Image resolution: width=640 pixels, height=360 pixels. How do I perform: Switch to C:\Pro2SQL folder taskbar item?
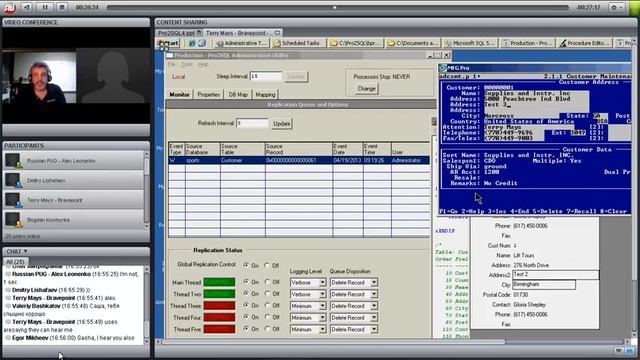(x=355, y=43)
